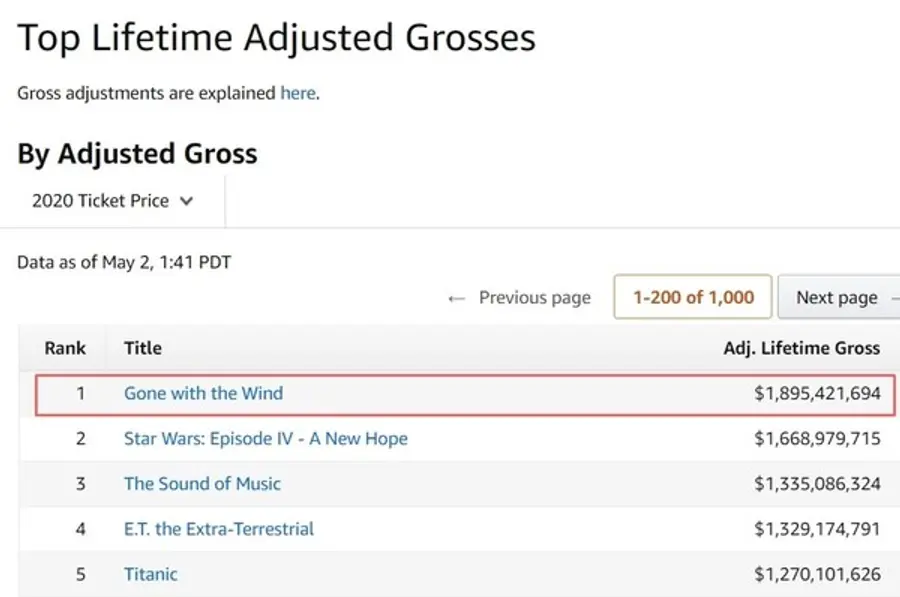Open the 'here' gross adjustments link
Image resolution: width=900 pixels, height=597 pixels.
pos(298,93)
